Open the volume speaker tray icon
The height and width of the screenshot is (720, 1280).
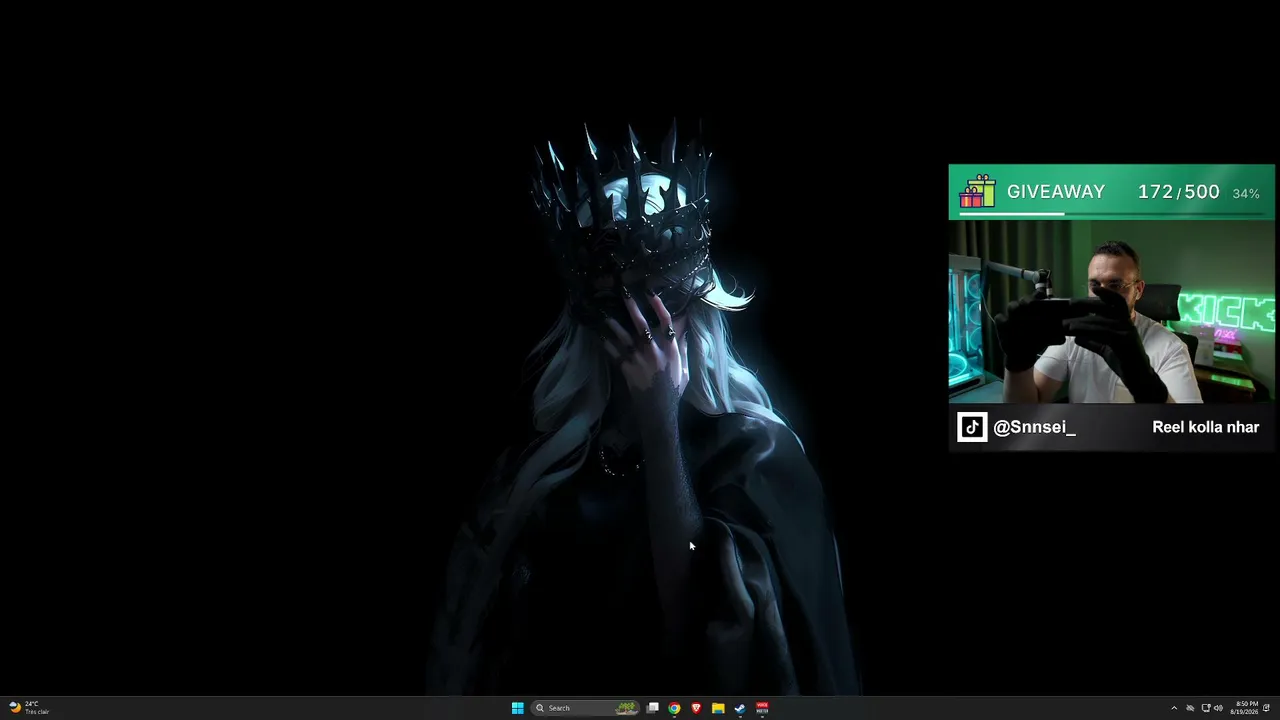coord(1218,708)
